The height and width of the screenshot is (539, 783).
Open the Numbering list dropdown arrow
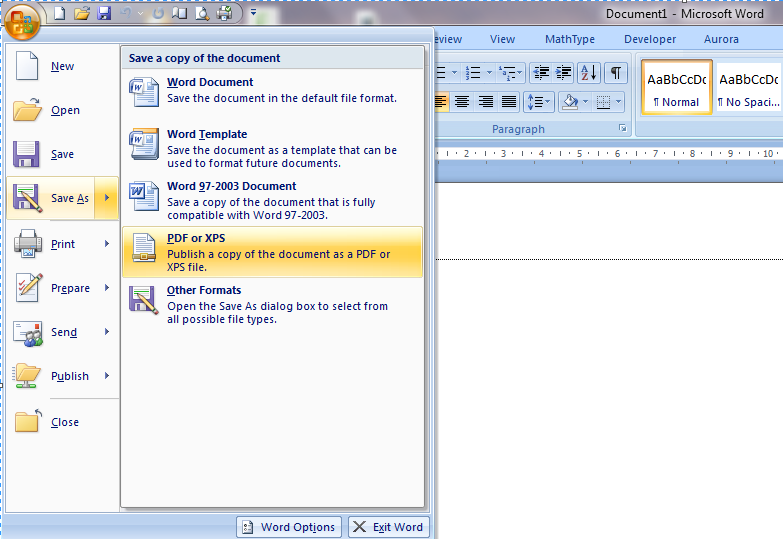[489, 73]
